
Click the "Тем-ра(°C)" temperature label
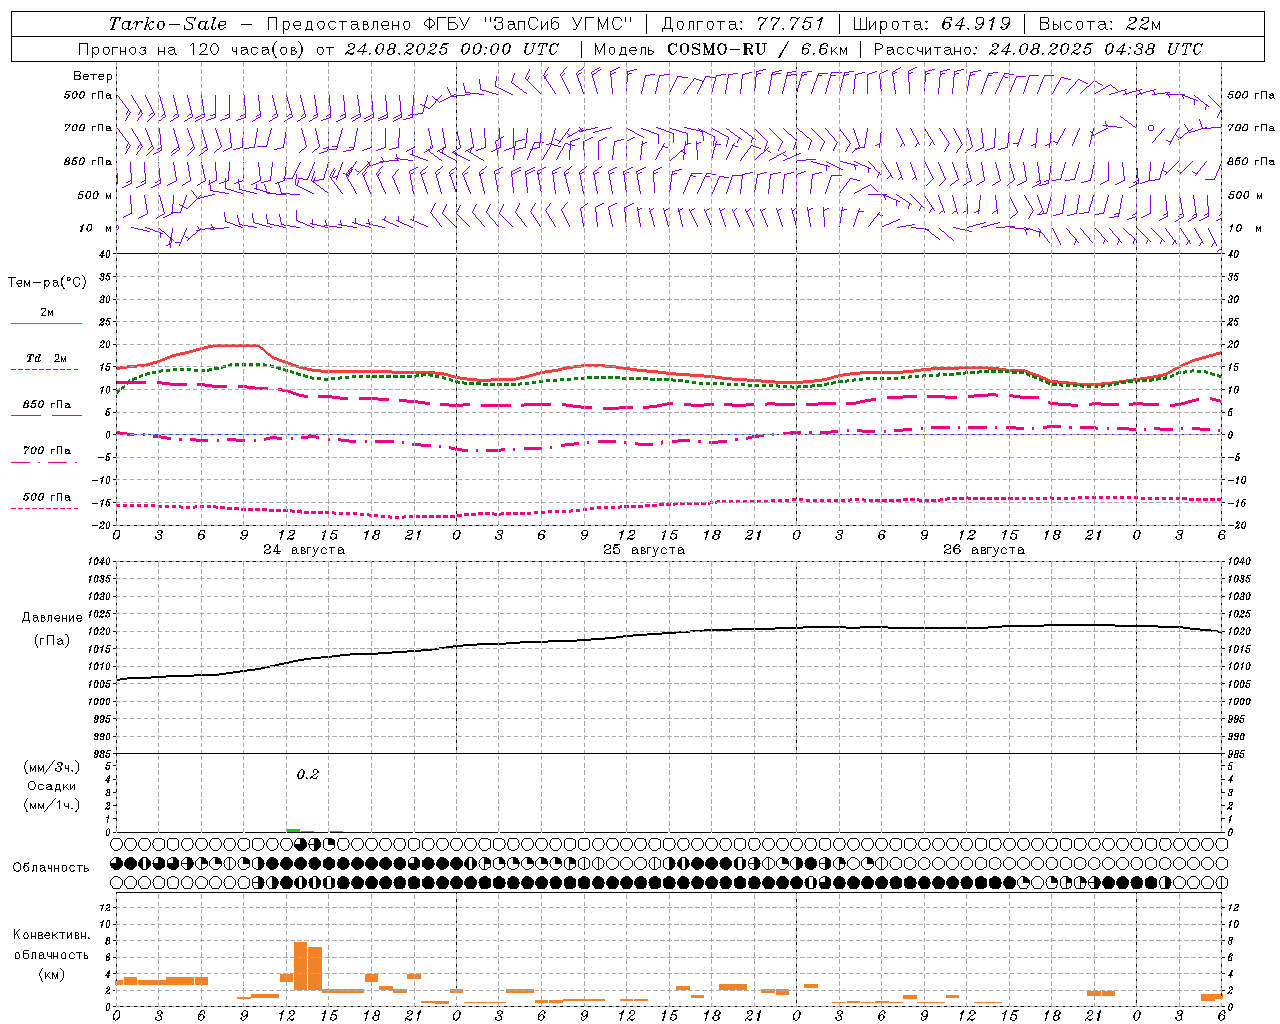[x=47, y=283]
